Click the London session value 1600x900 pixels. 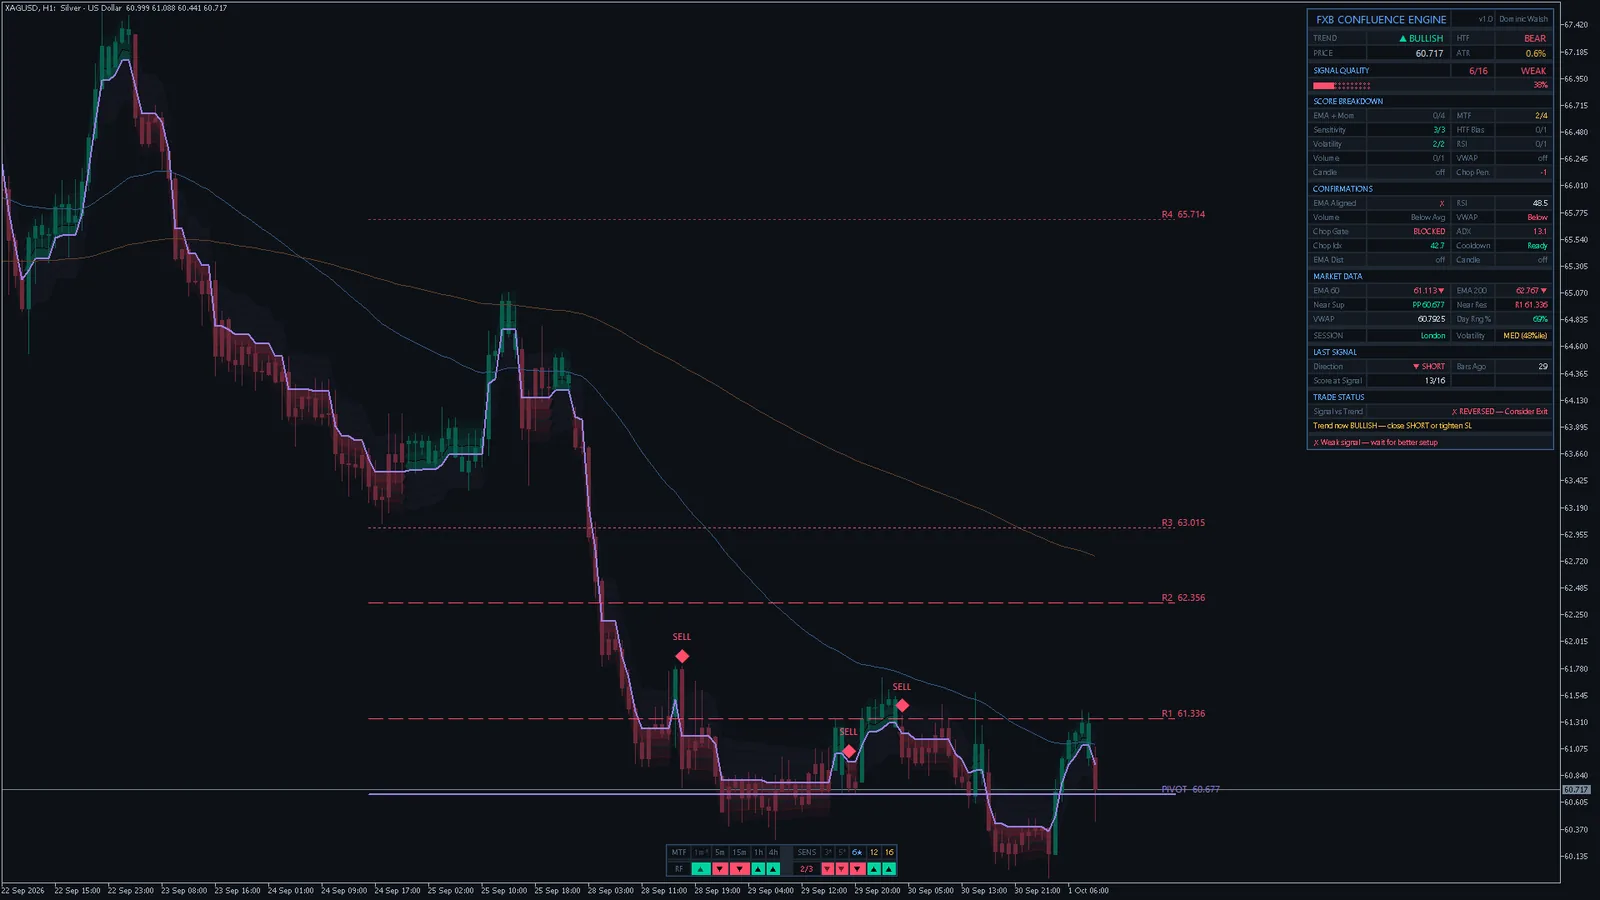[x=1433, y=336]
